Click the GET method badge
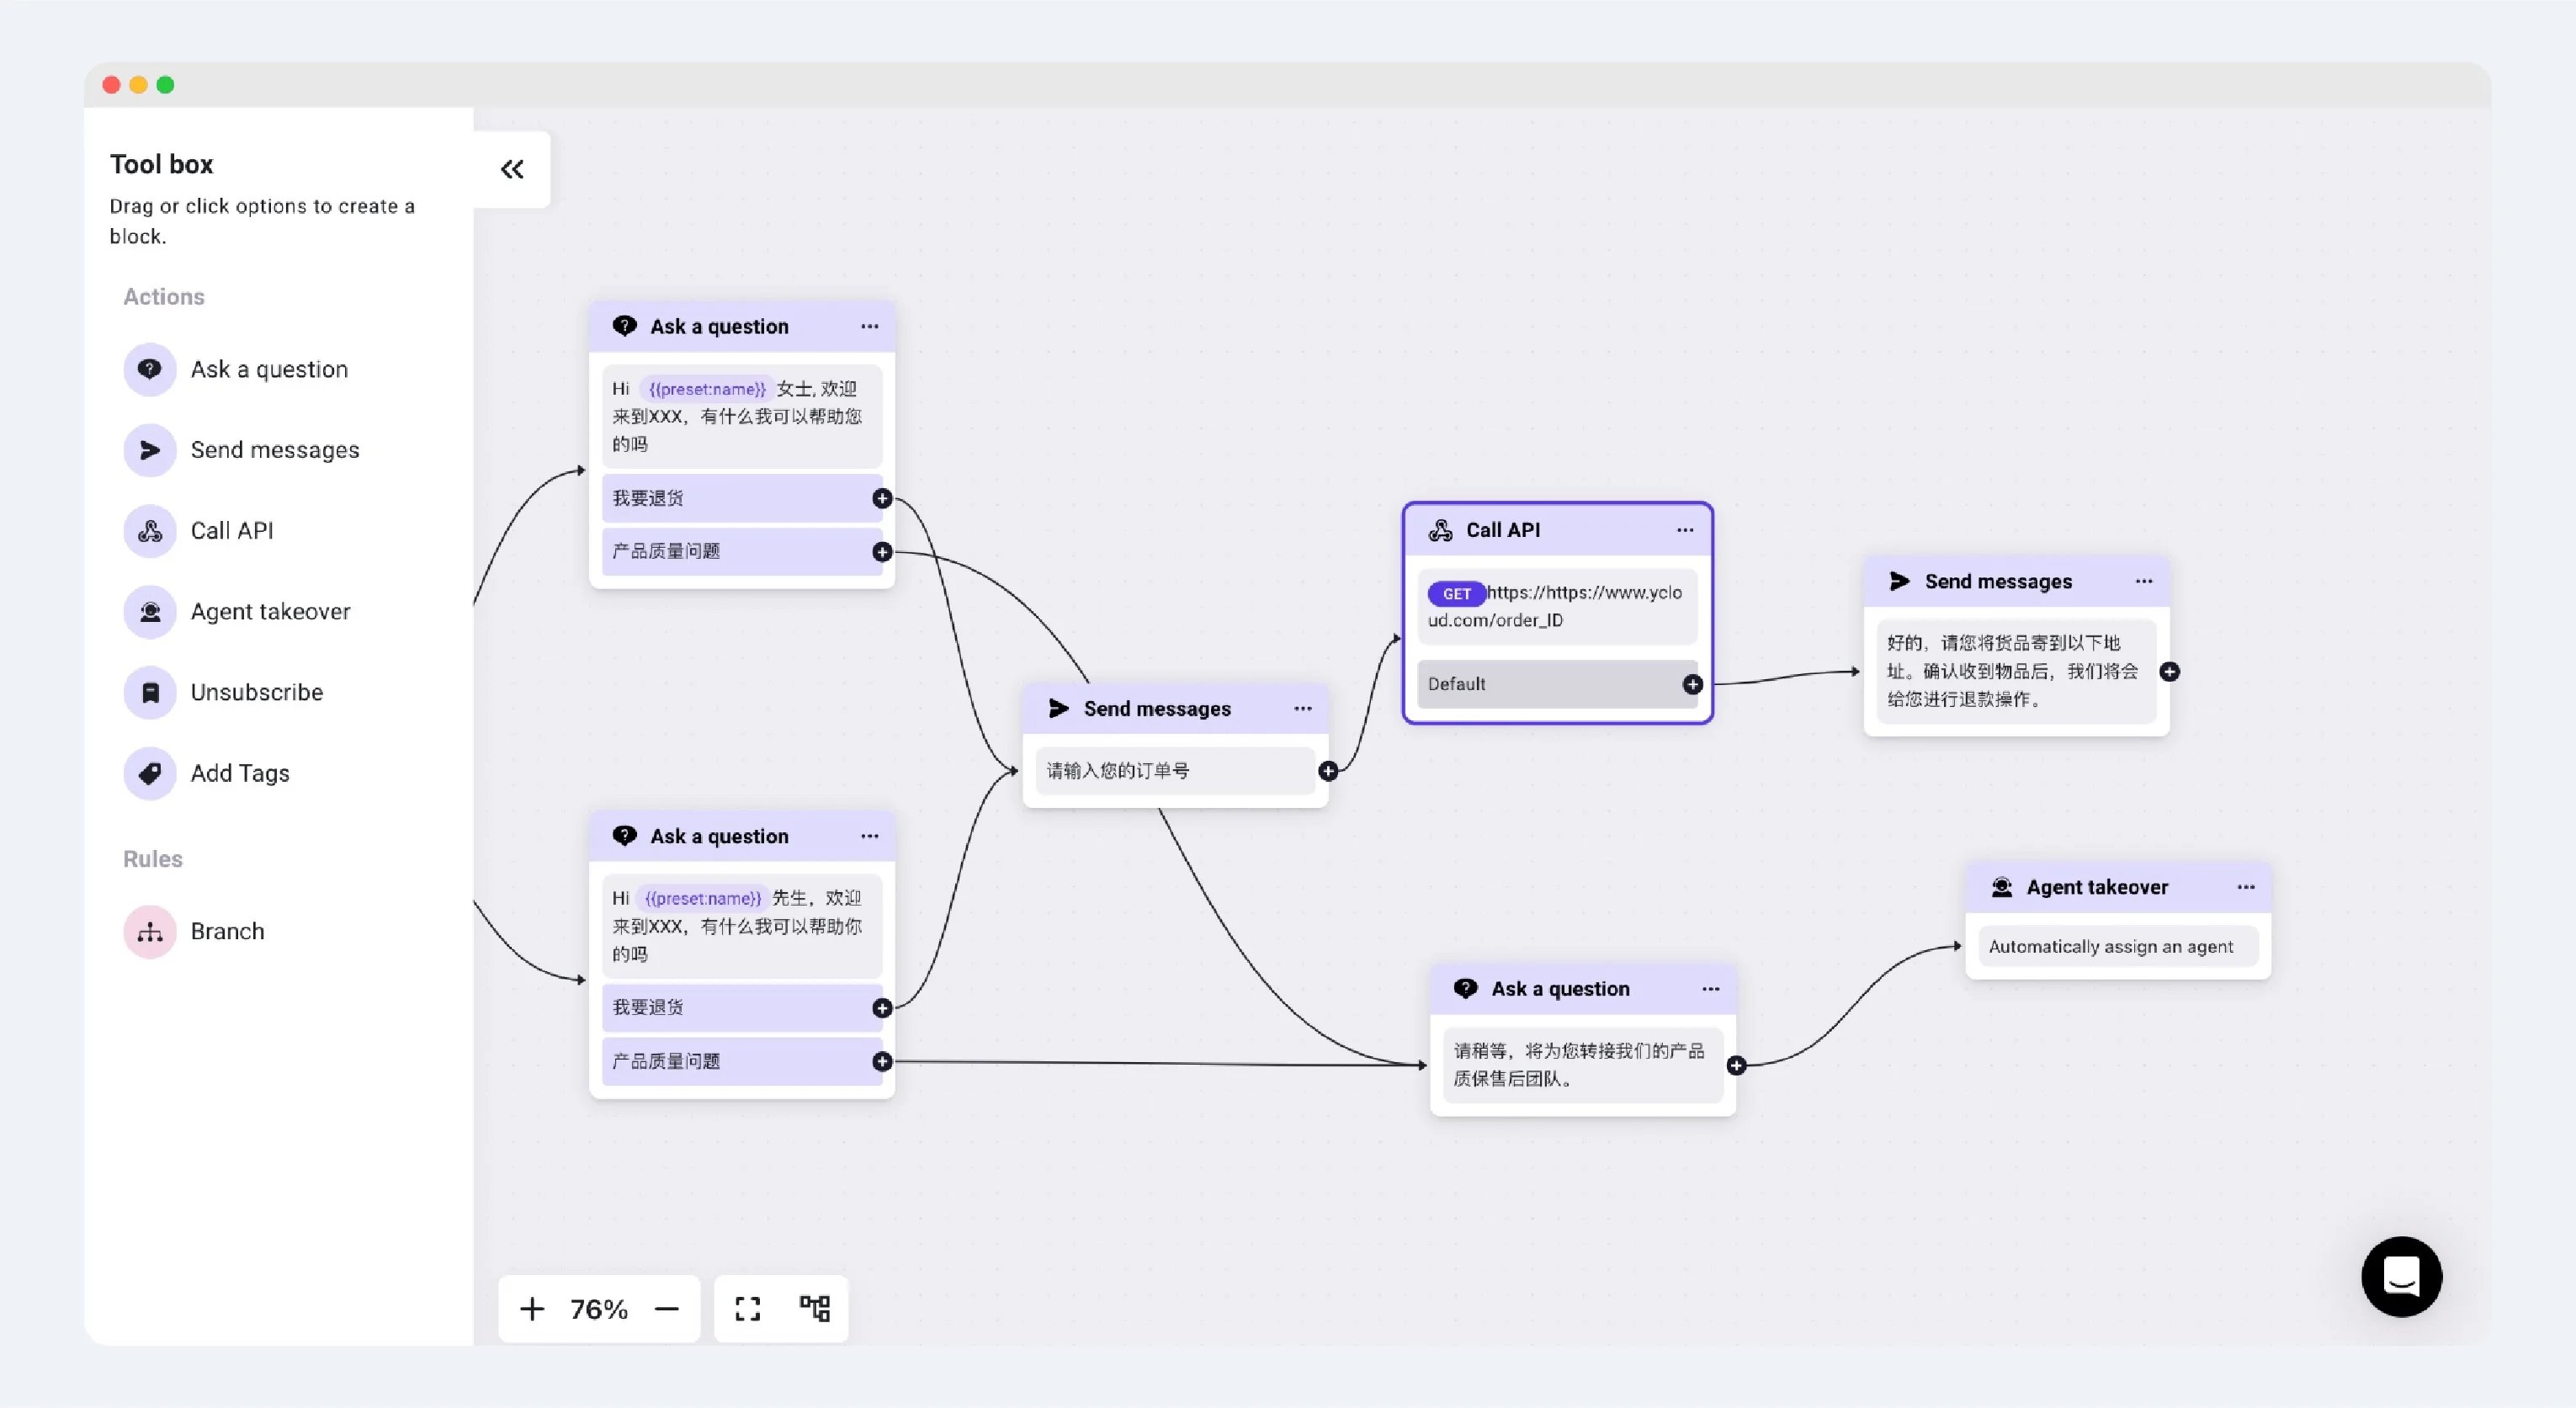 coord(1456,593)
